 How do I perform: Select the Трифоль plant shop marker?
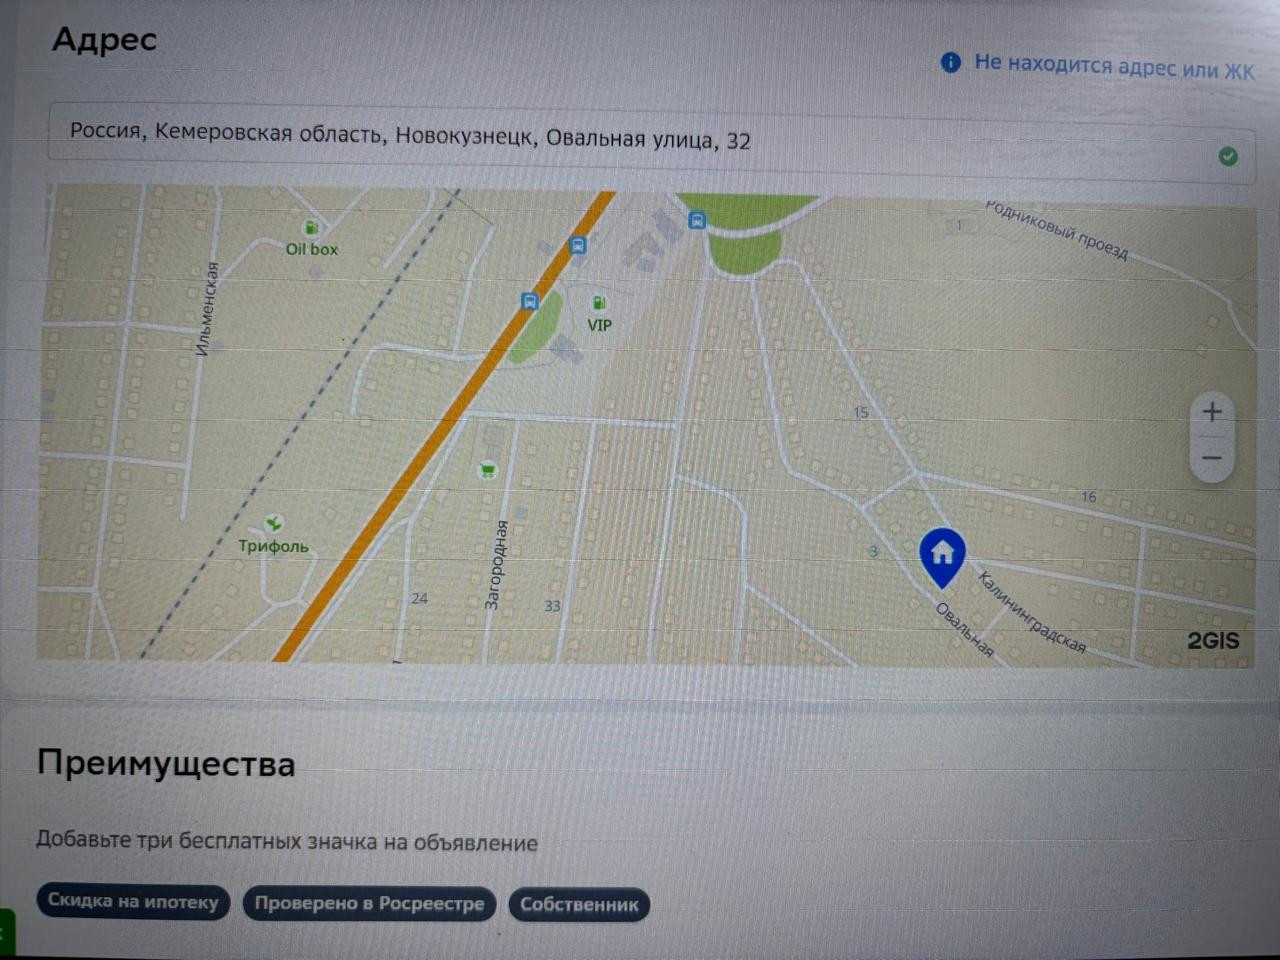point(273,523)
